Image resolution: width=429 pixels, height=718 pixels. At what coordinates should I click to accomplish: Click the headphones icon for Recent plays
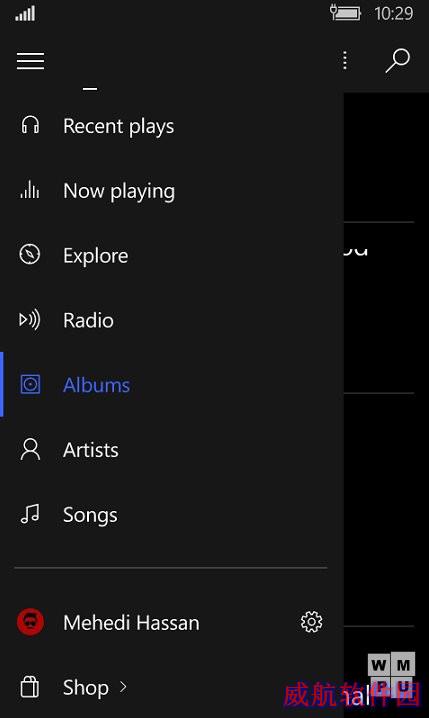coord(30,125)
